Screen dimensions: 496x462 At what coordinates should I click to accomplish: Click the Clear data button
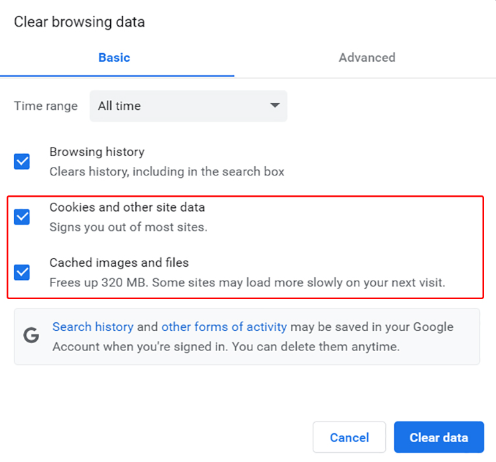click(x=439, y=437)
